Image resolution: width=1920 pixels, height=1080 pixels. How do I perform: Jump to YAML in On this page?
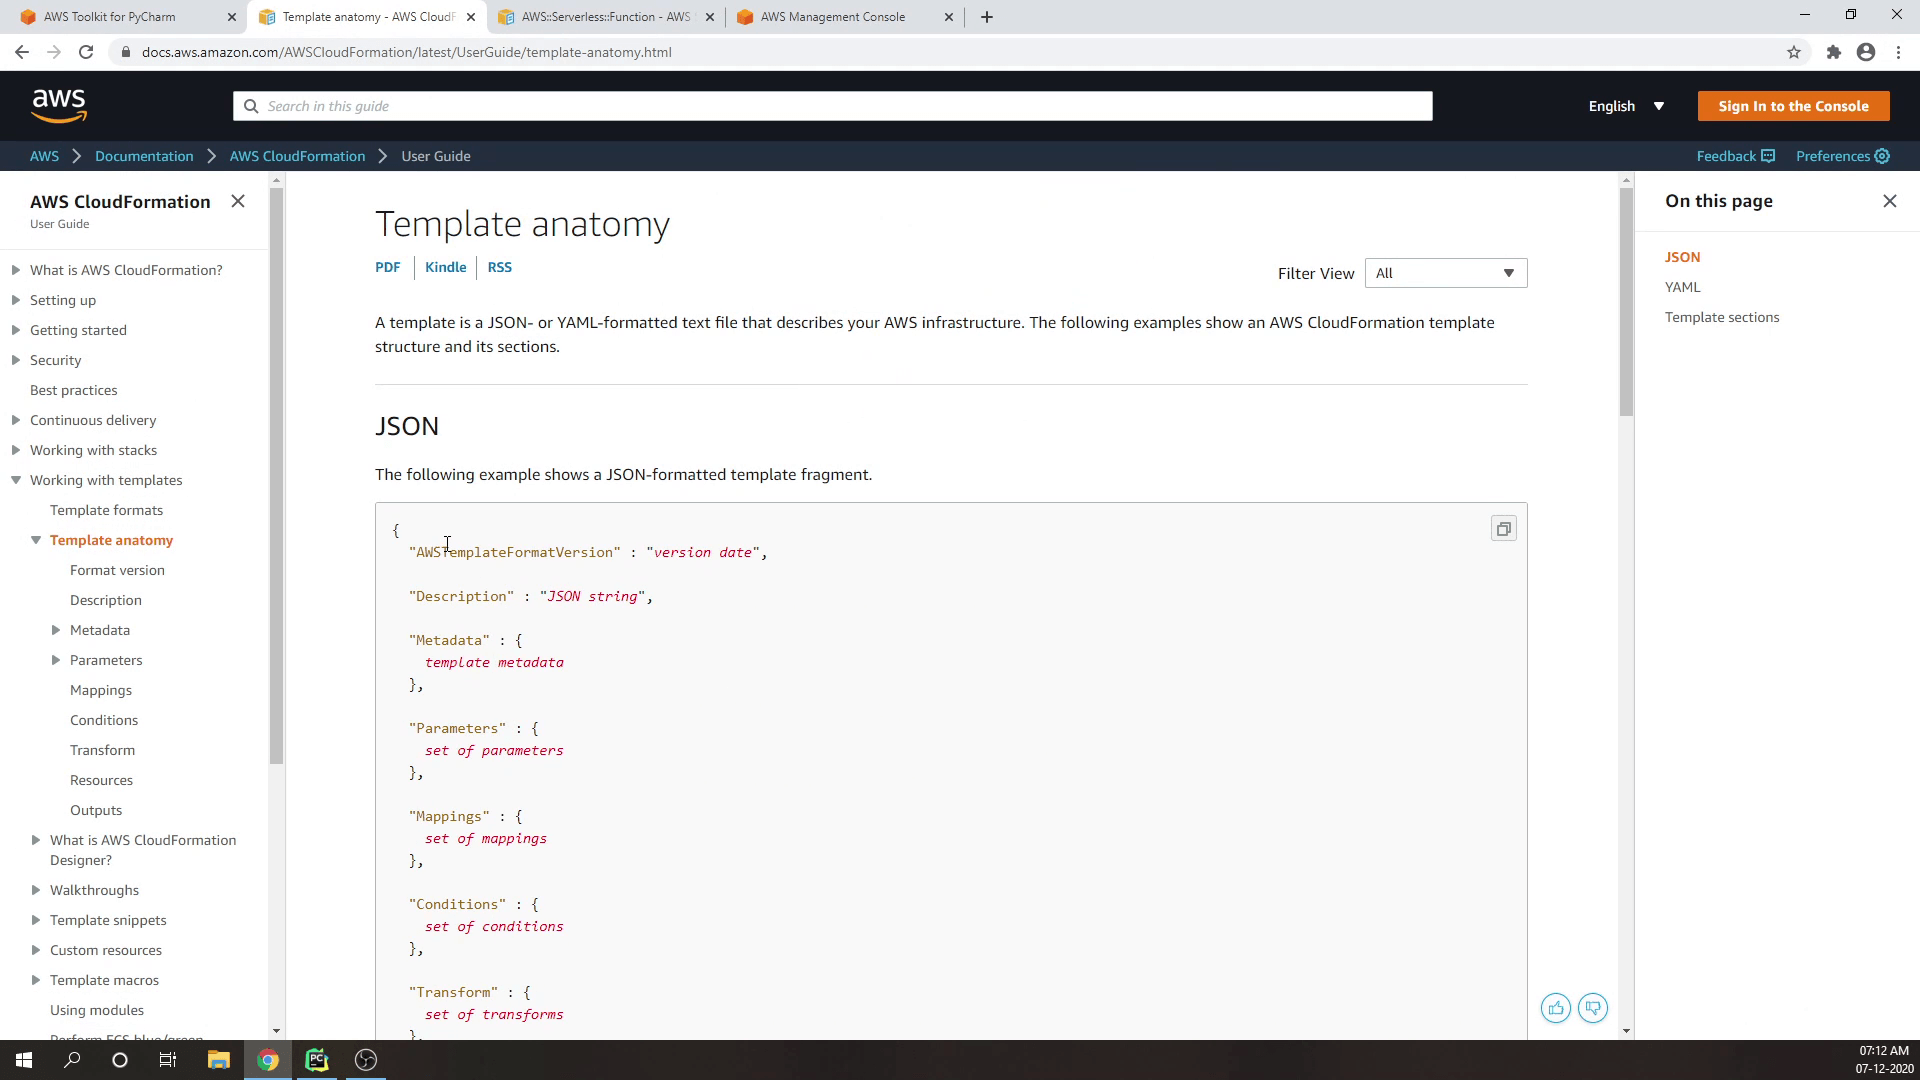[x=1682, y=287]
